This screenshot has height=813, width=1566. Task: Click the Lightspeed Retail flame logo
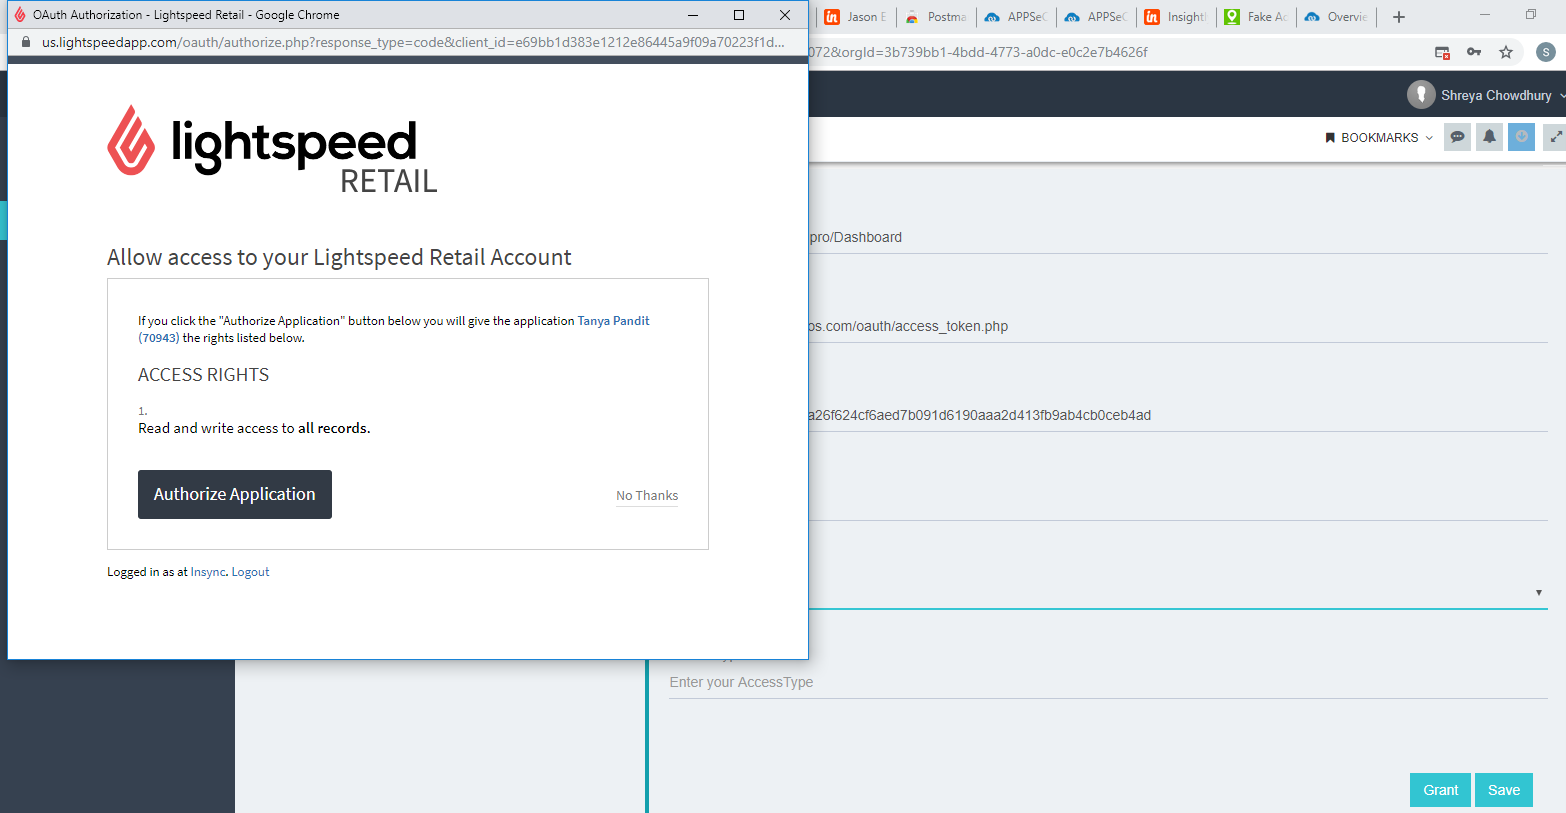(131, 143)
